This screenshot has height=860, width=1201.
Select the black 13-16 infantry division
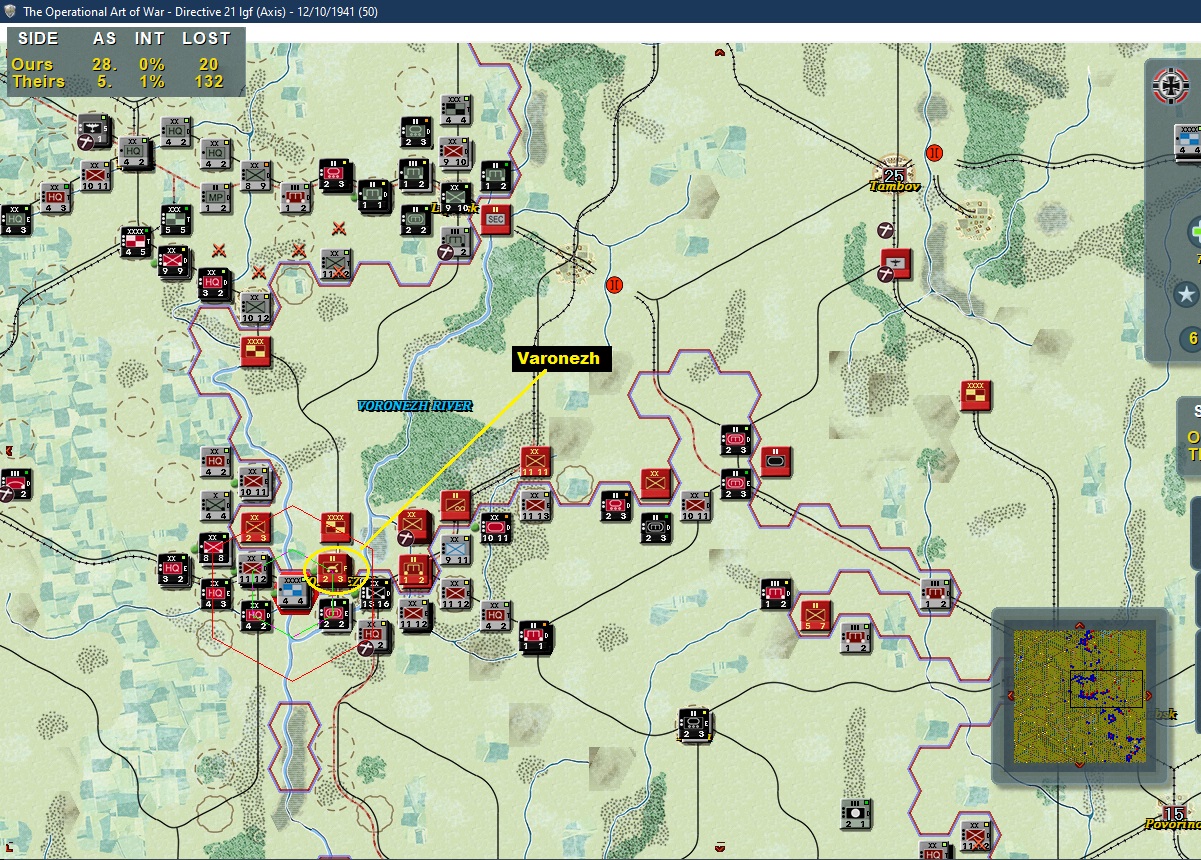point(375,594)
